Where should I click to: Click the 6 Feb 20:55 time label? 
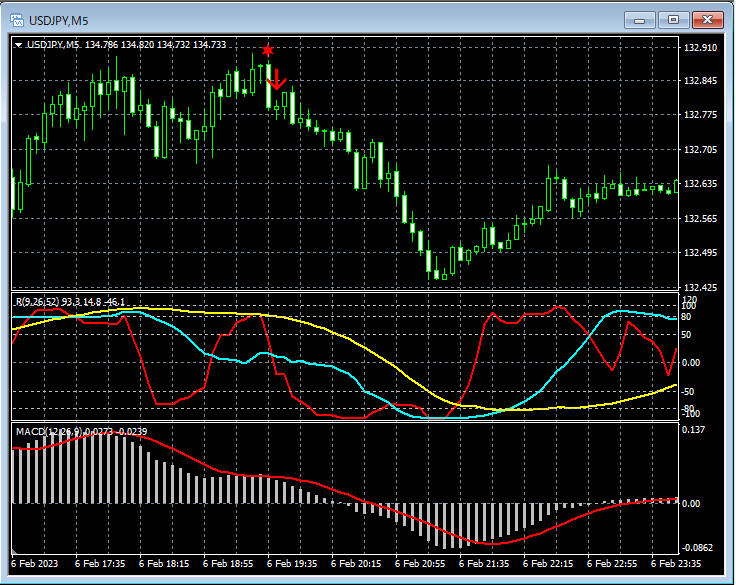(x=420, y=564)
